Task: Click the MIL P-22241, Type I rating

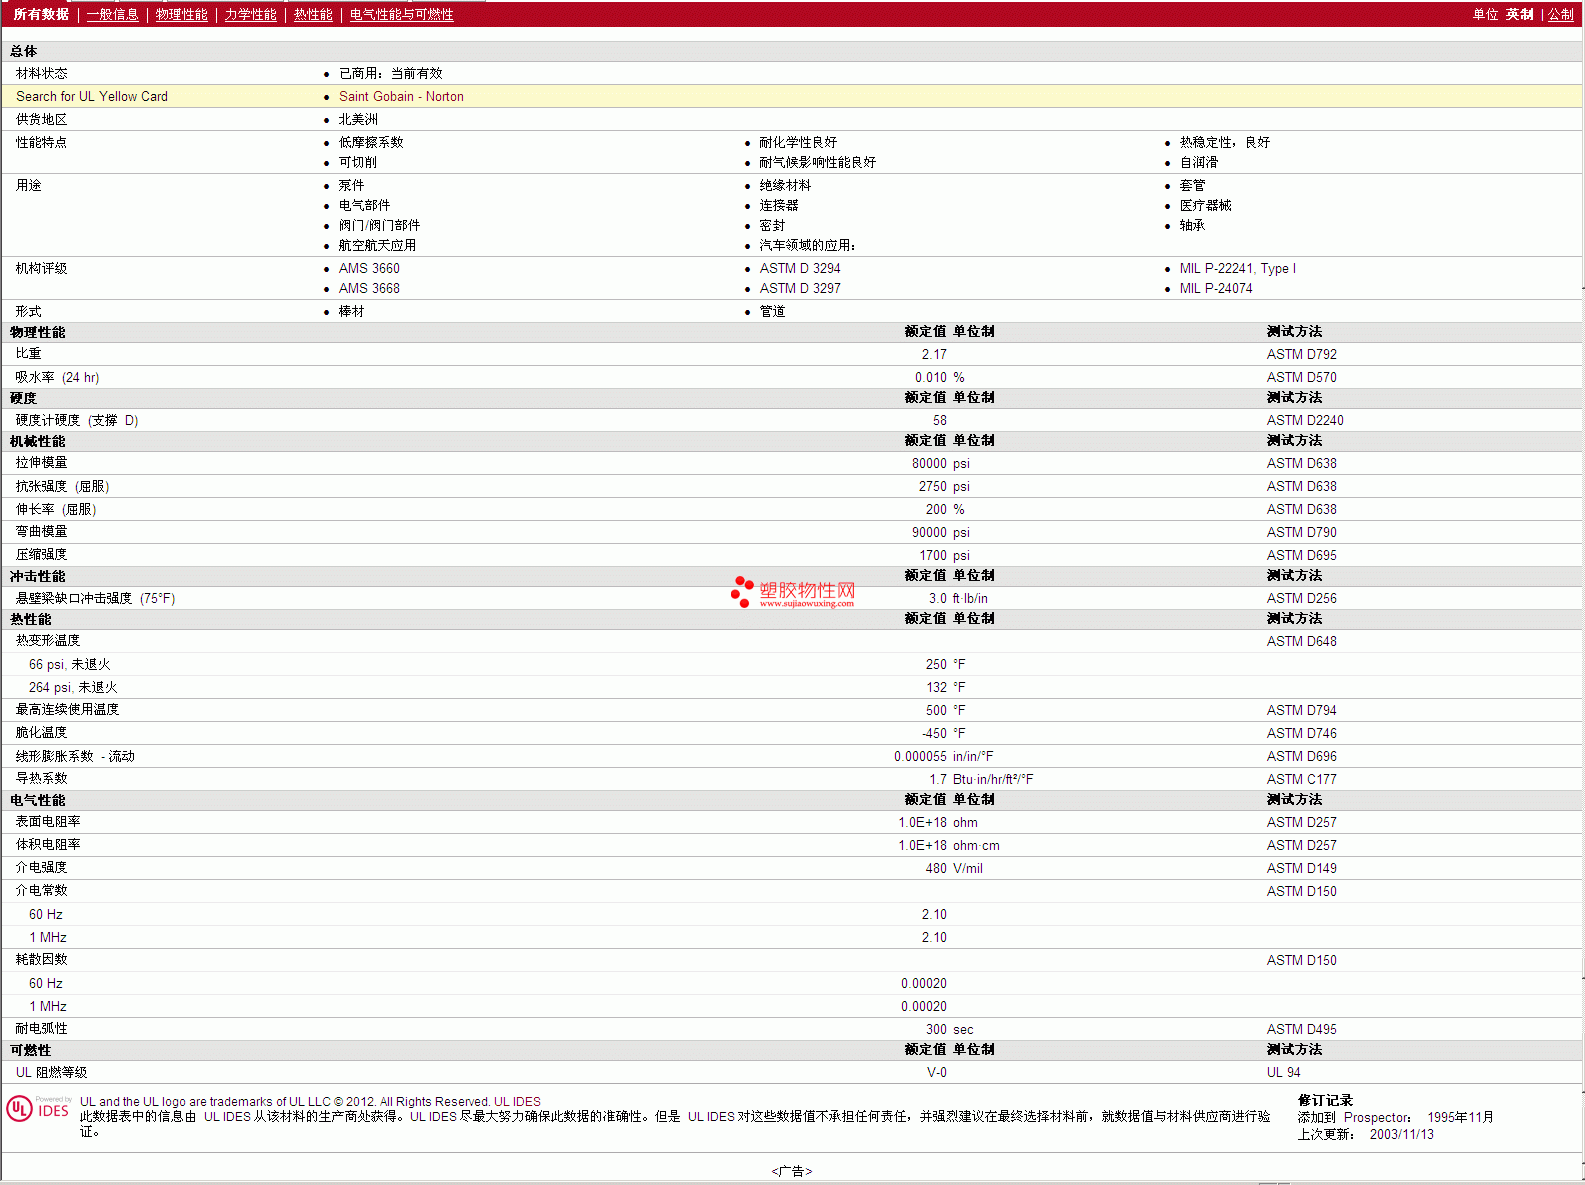Action: pos(1237,268)
